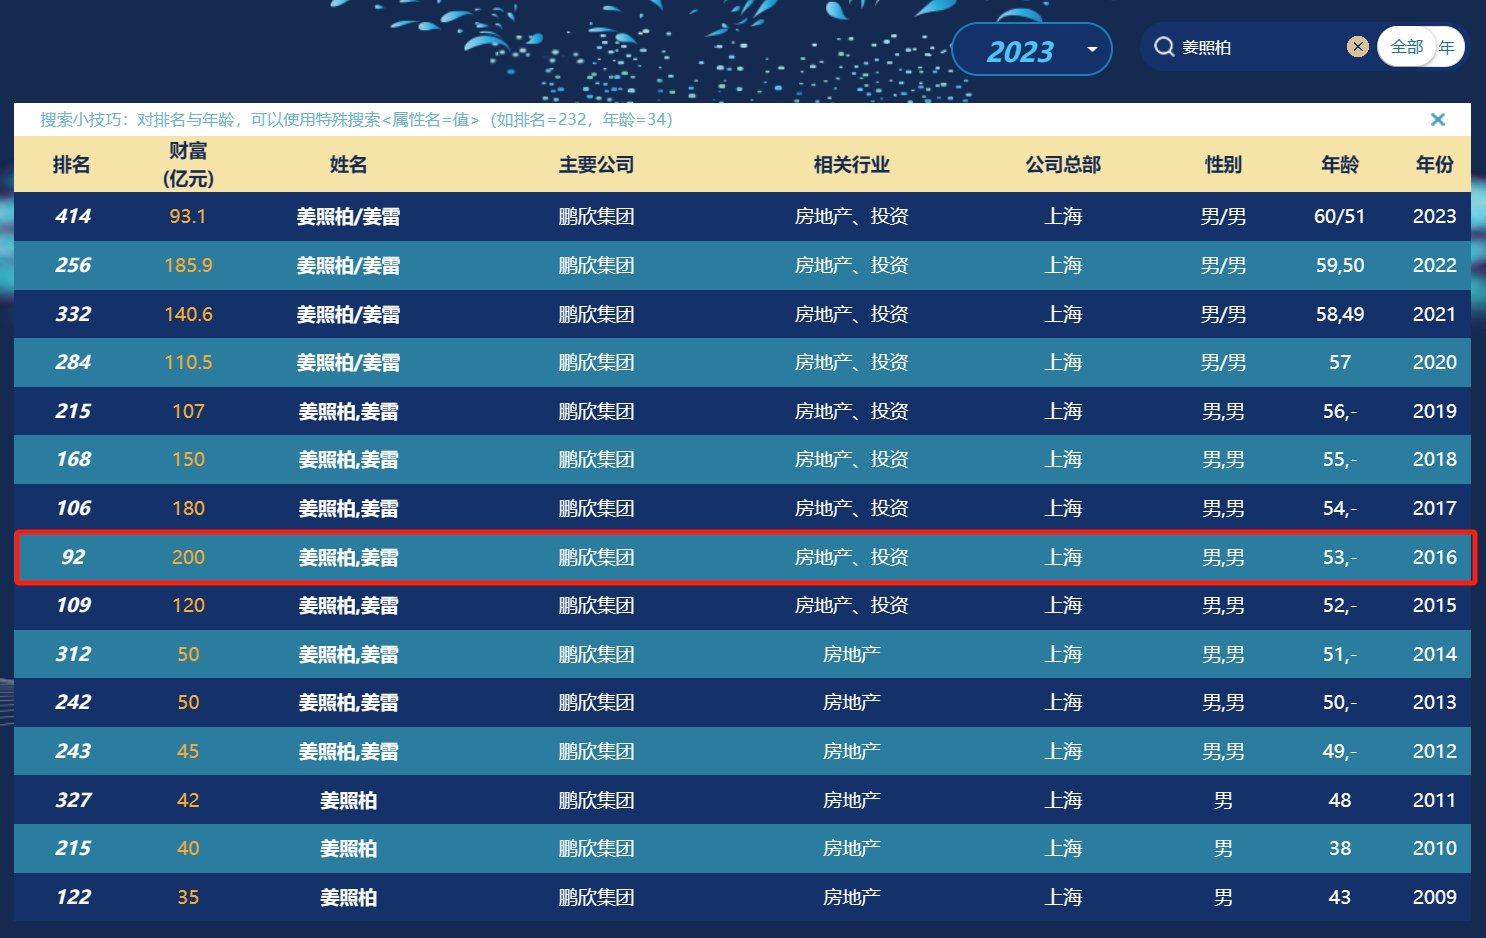
Task: Select rank 312 in the 2014 row
Action: point(73,654)
